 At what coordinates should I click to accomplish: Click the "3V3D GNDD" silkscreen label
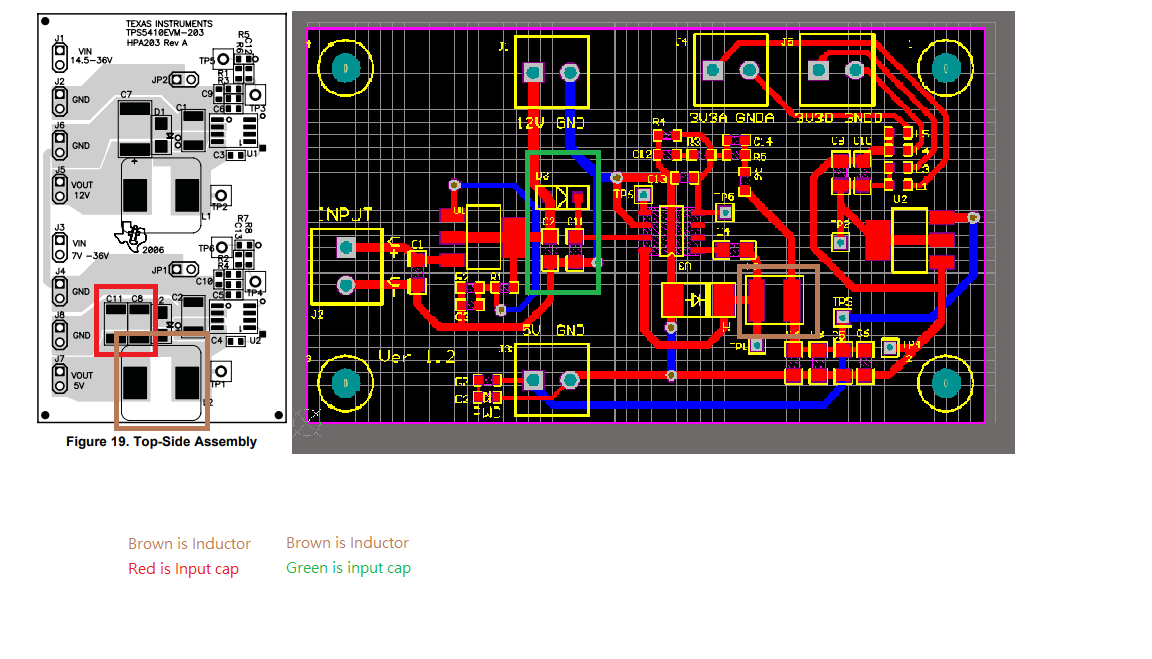coord(839,118)
